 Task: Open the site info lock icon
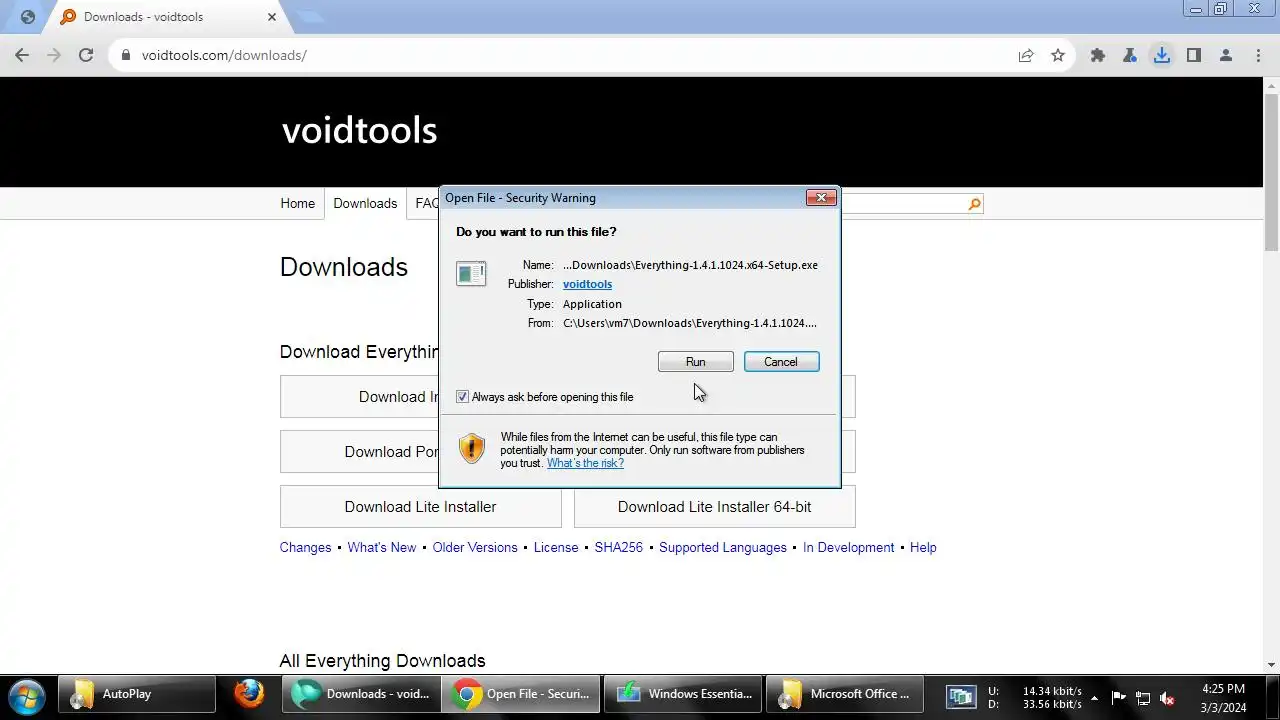[126, 55]
